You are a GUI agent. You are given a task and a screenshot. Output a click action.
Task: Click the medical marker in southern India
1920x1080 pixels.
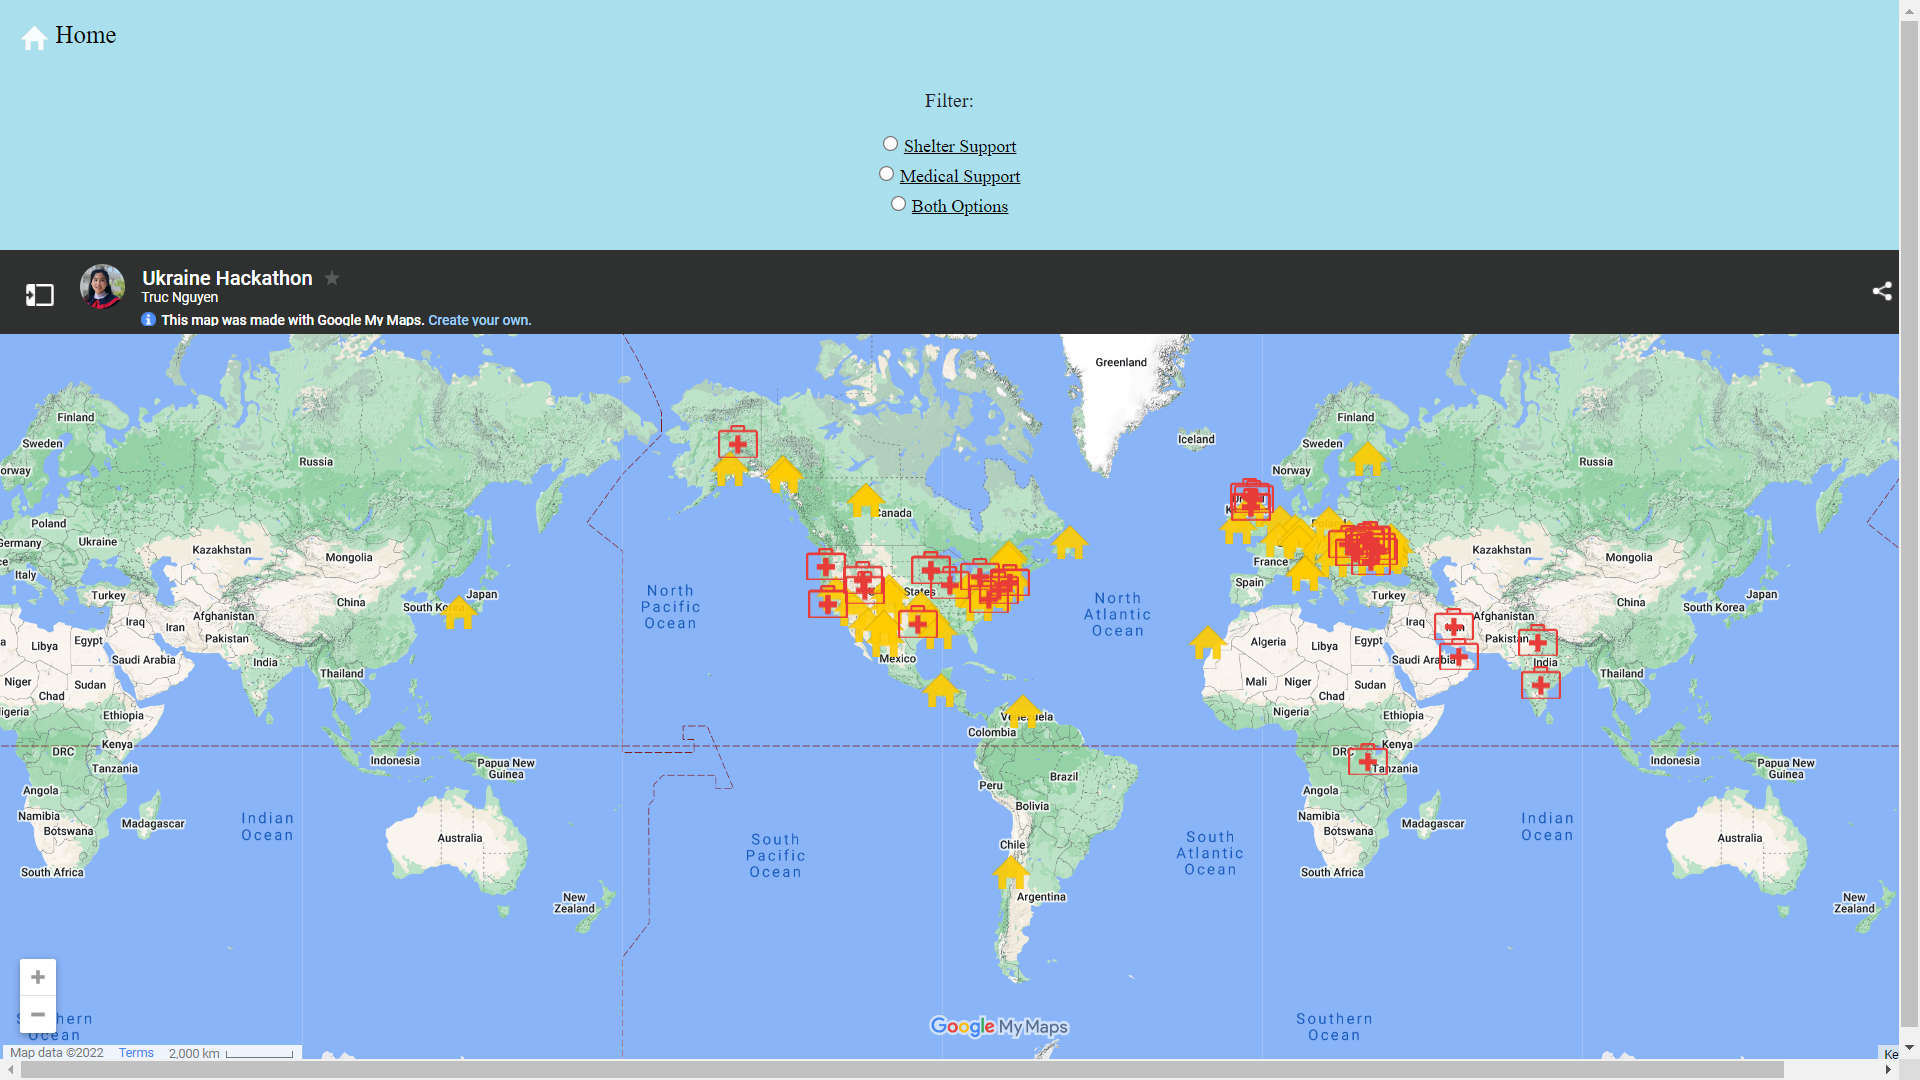pyautogui.click(x=1540, y=684)
